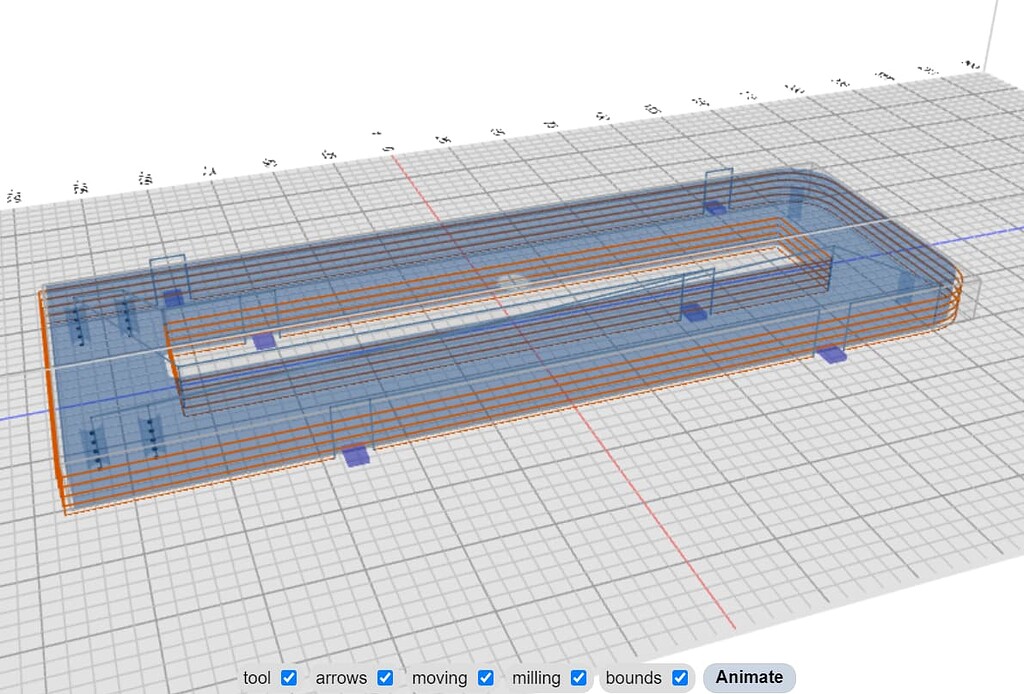Disable the tool display checkbox
The image size is (1024, 694).
pyautogui.click(x=287, y=677)
